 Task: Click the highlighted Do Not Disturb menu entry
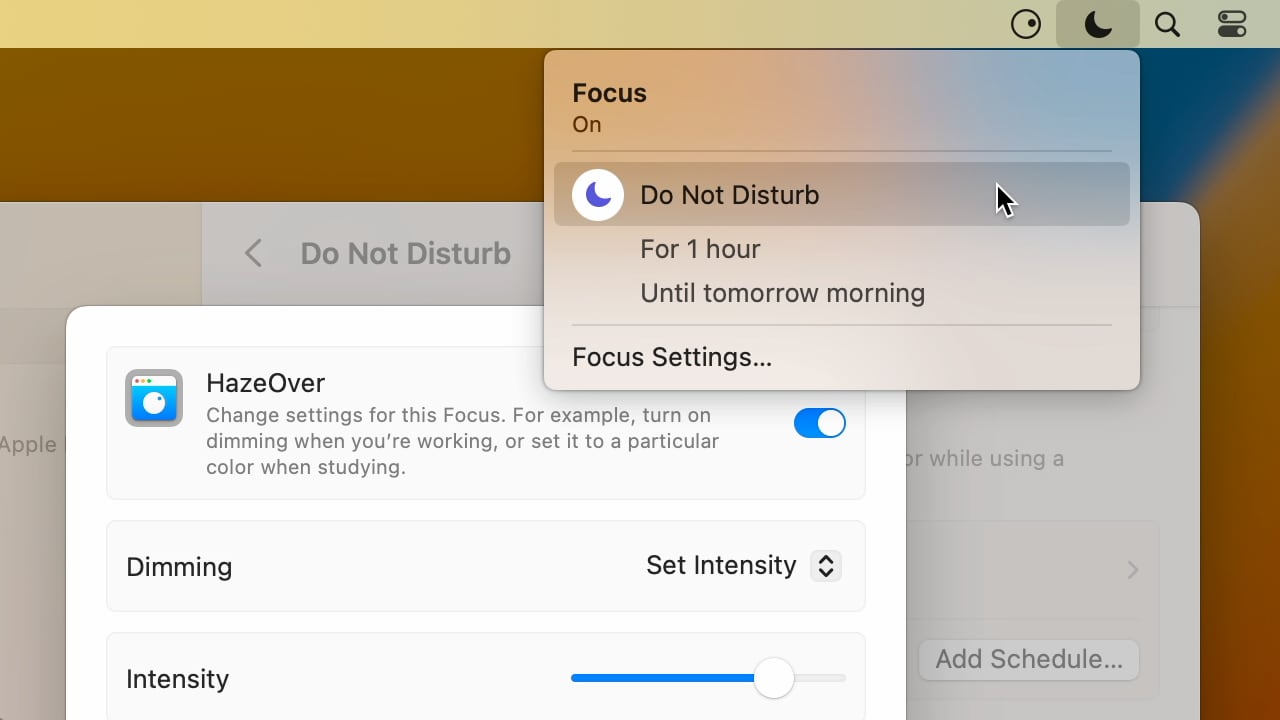729,195
